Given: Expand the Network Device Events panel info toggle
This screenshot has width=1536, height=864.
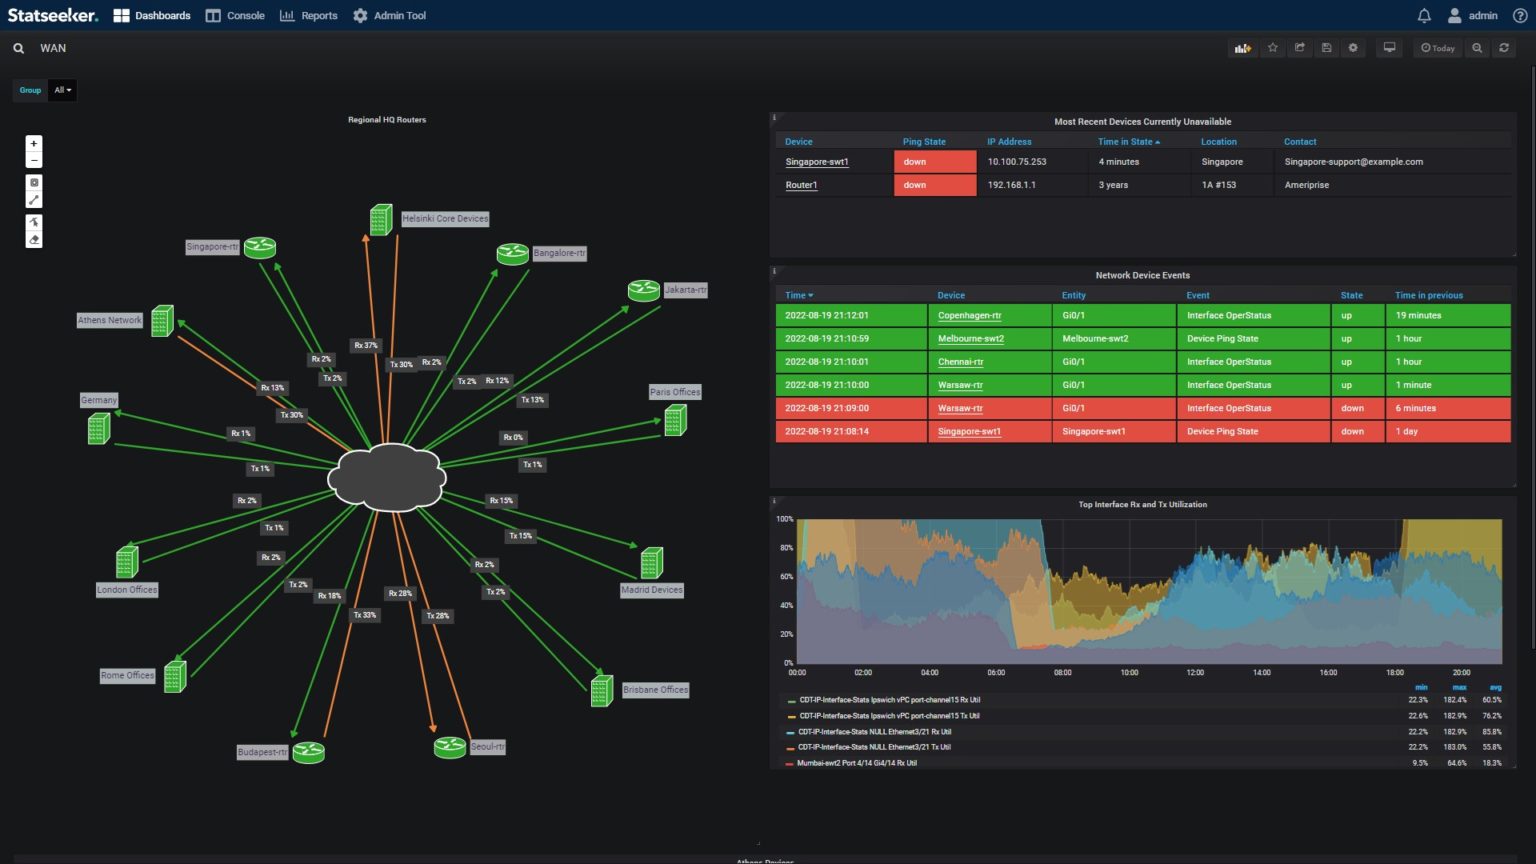Looking at the screenshot, I should pos(775,270).
